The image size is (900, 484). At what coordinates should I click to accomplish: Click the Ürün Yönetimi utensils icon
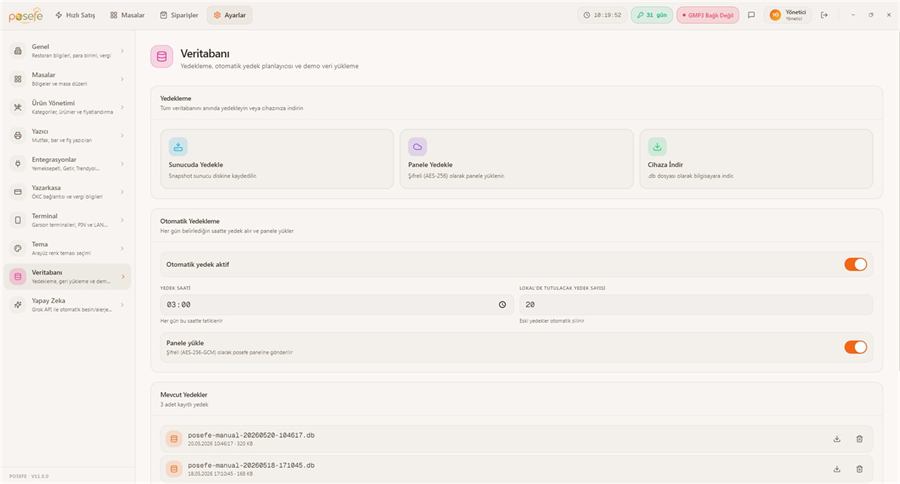coord(18,107)
